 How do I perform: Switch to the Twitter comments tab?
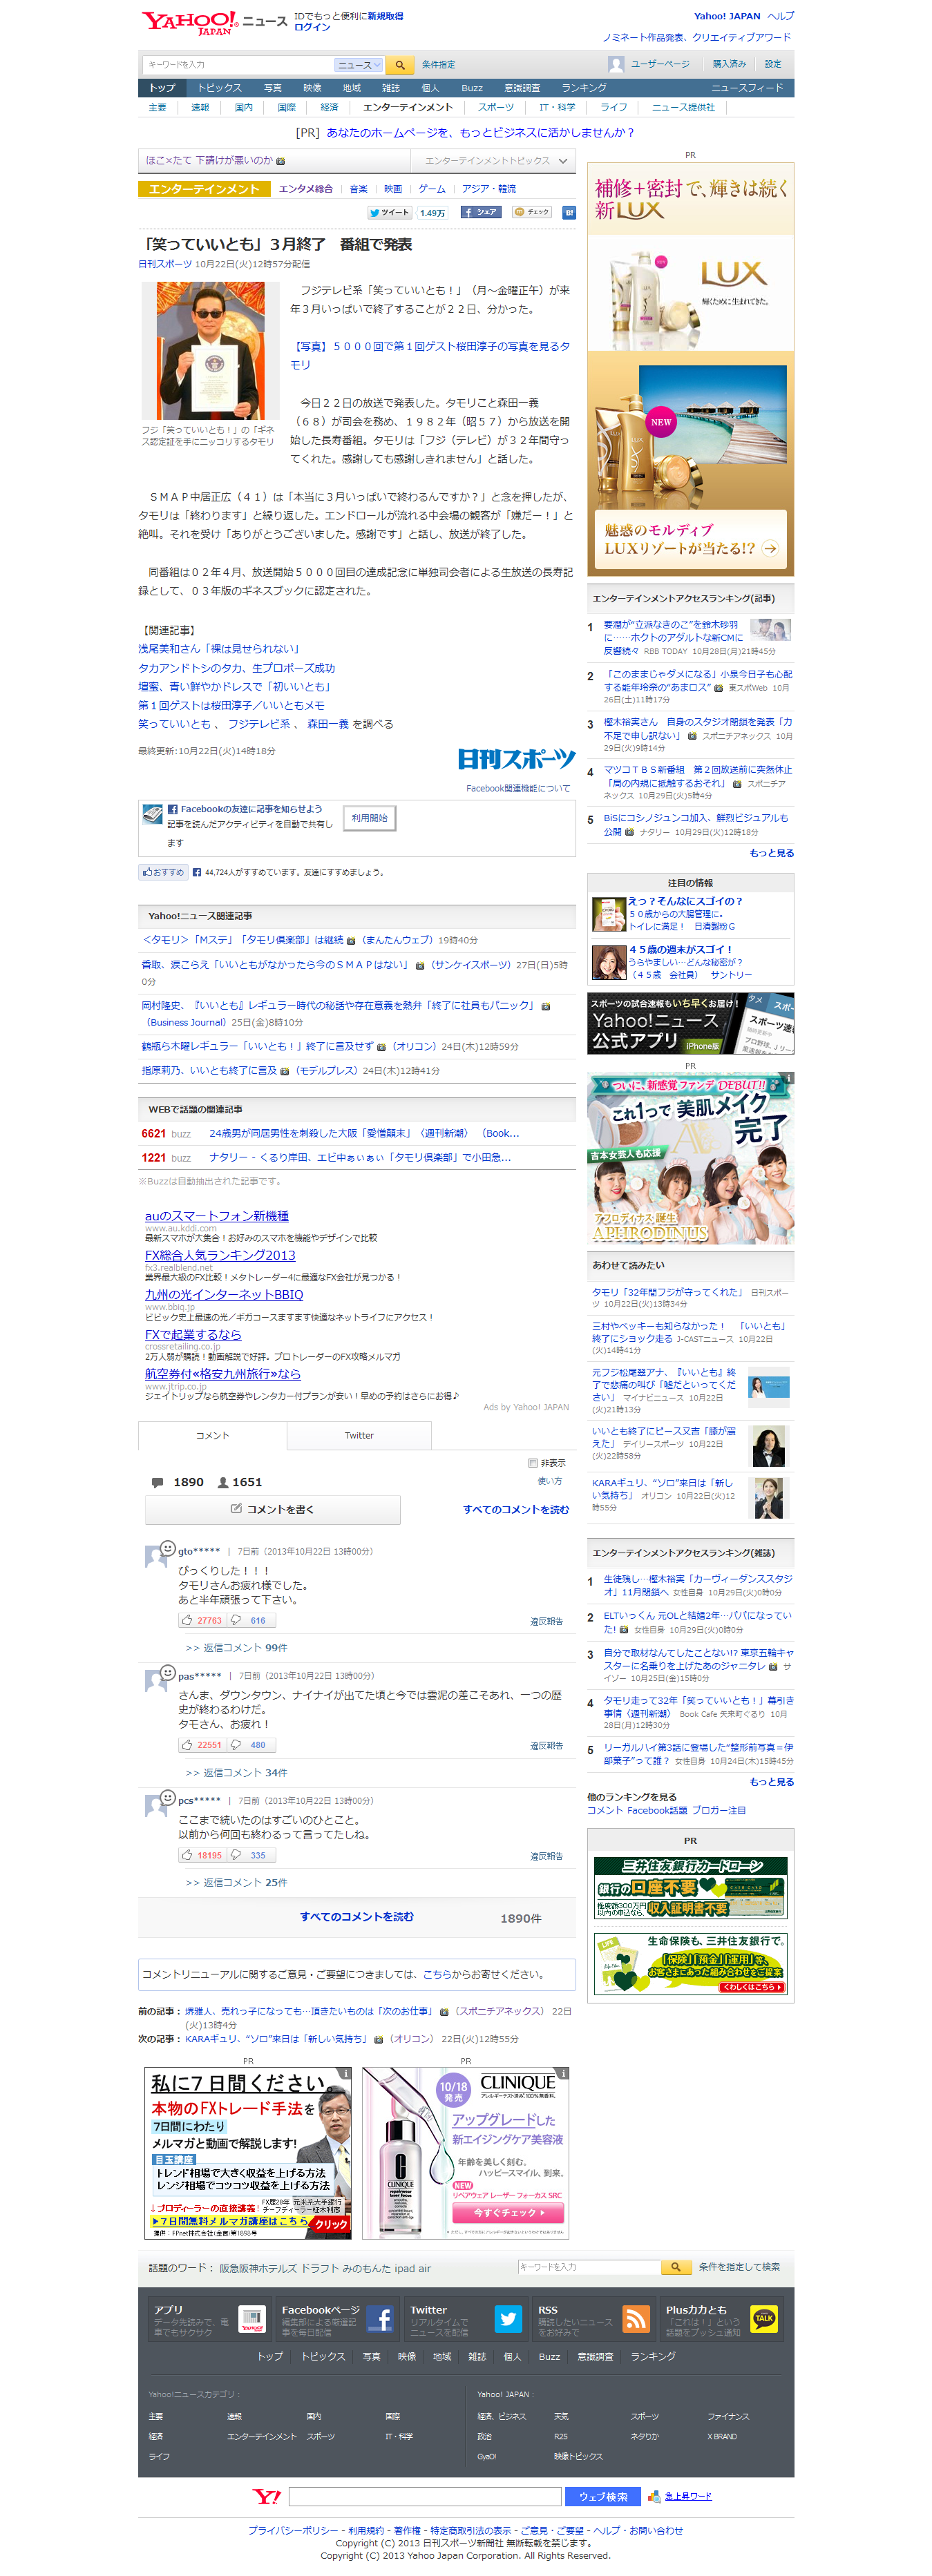(x=359, y=1435)
